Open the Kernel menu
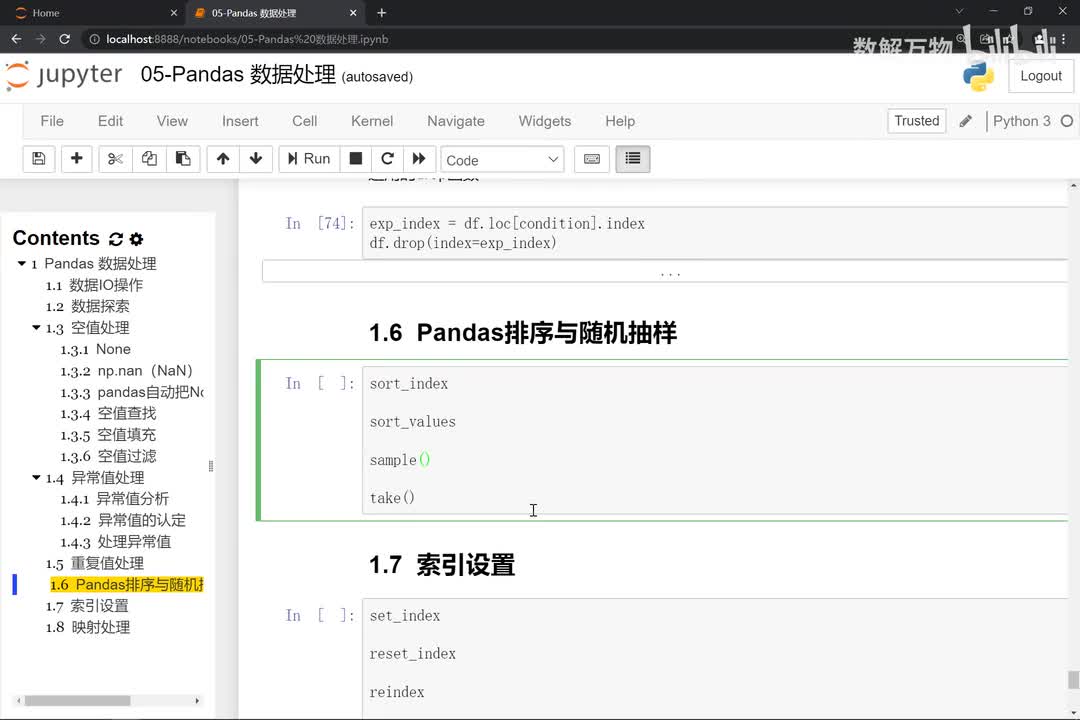The width and height of the screenshot is (1080, 720). 372,121
